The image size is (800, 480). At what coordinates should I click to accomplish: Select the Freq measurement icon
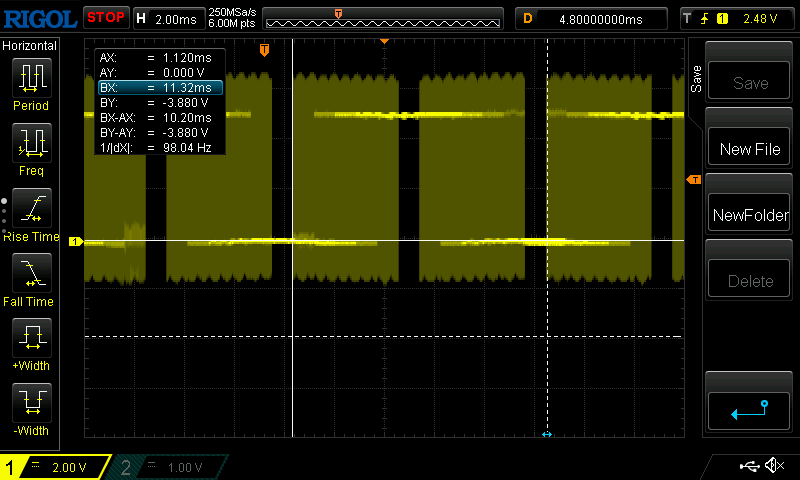tap(31, 142)
